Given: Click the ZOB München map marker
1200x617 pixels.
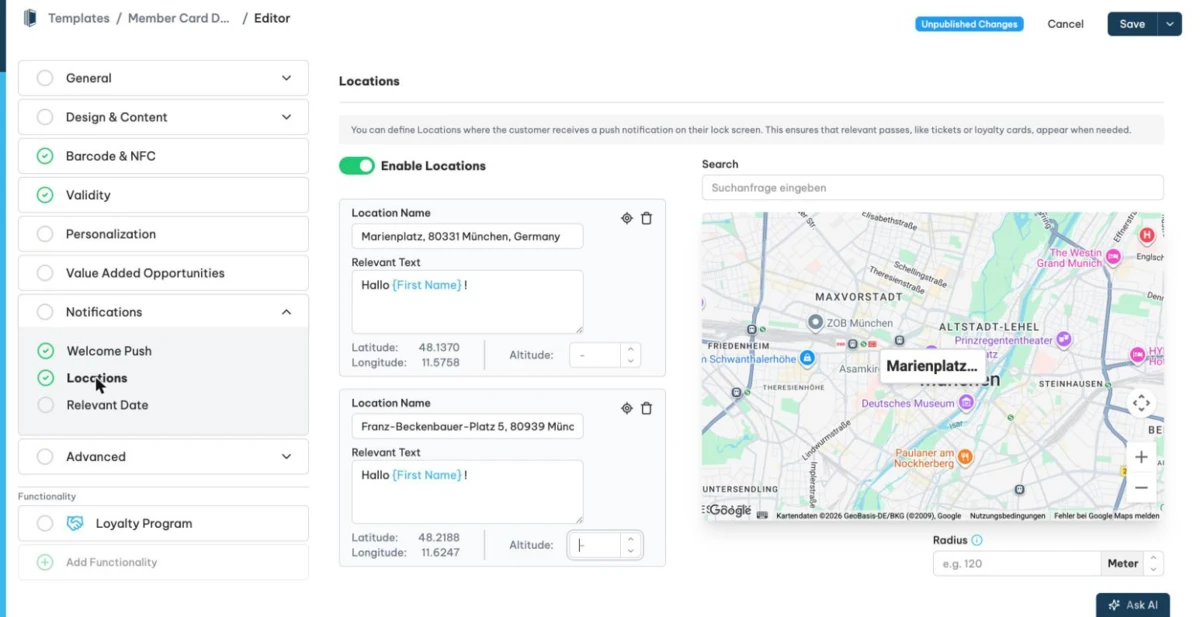Looking at the screenshot, I should pyautogui.click(x=815, y=322).
